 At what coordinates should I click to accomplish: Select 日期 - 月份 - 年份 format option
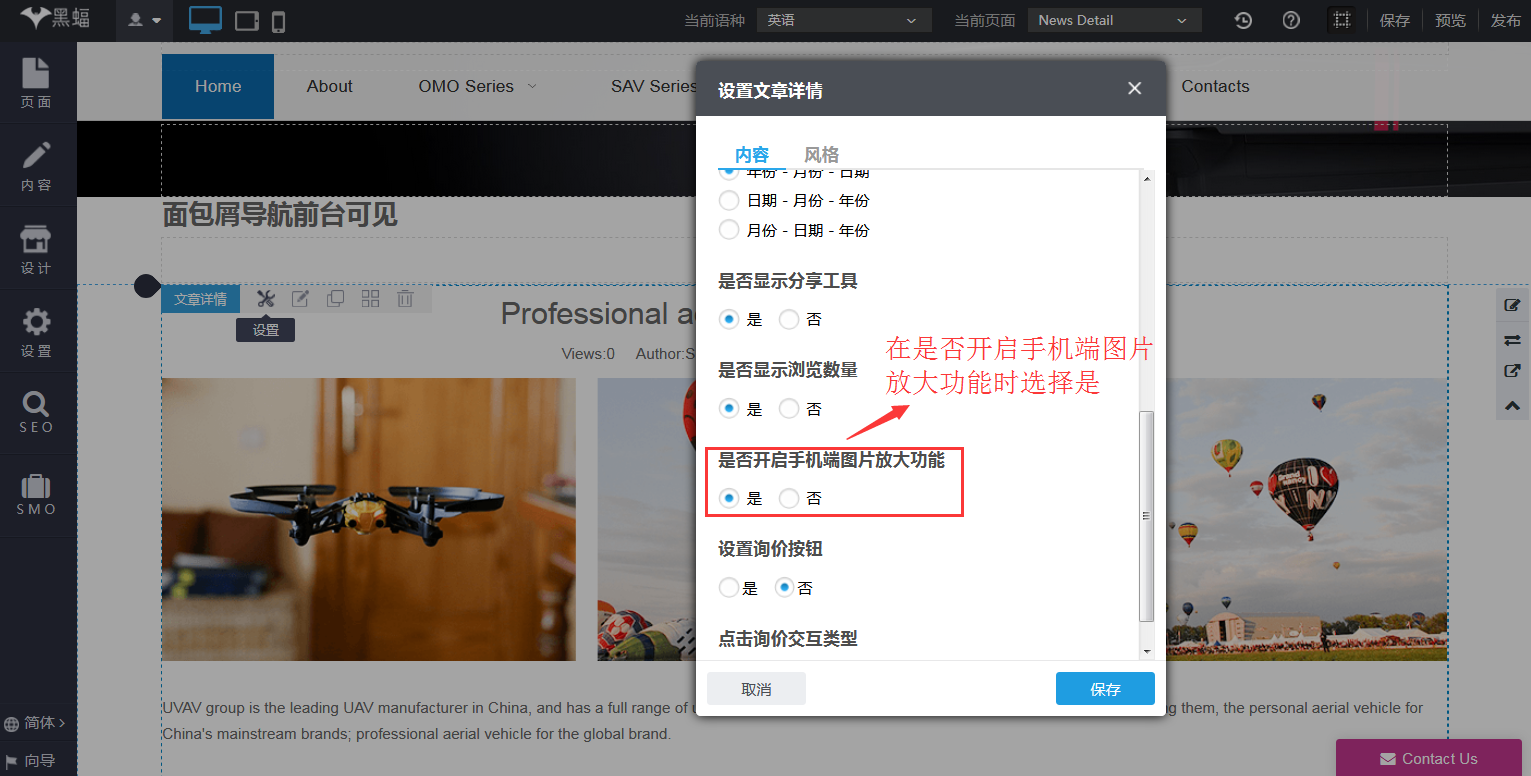[729, 200]
